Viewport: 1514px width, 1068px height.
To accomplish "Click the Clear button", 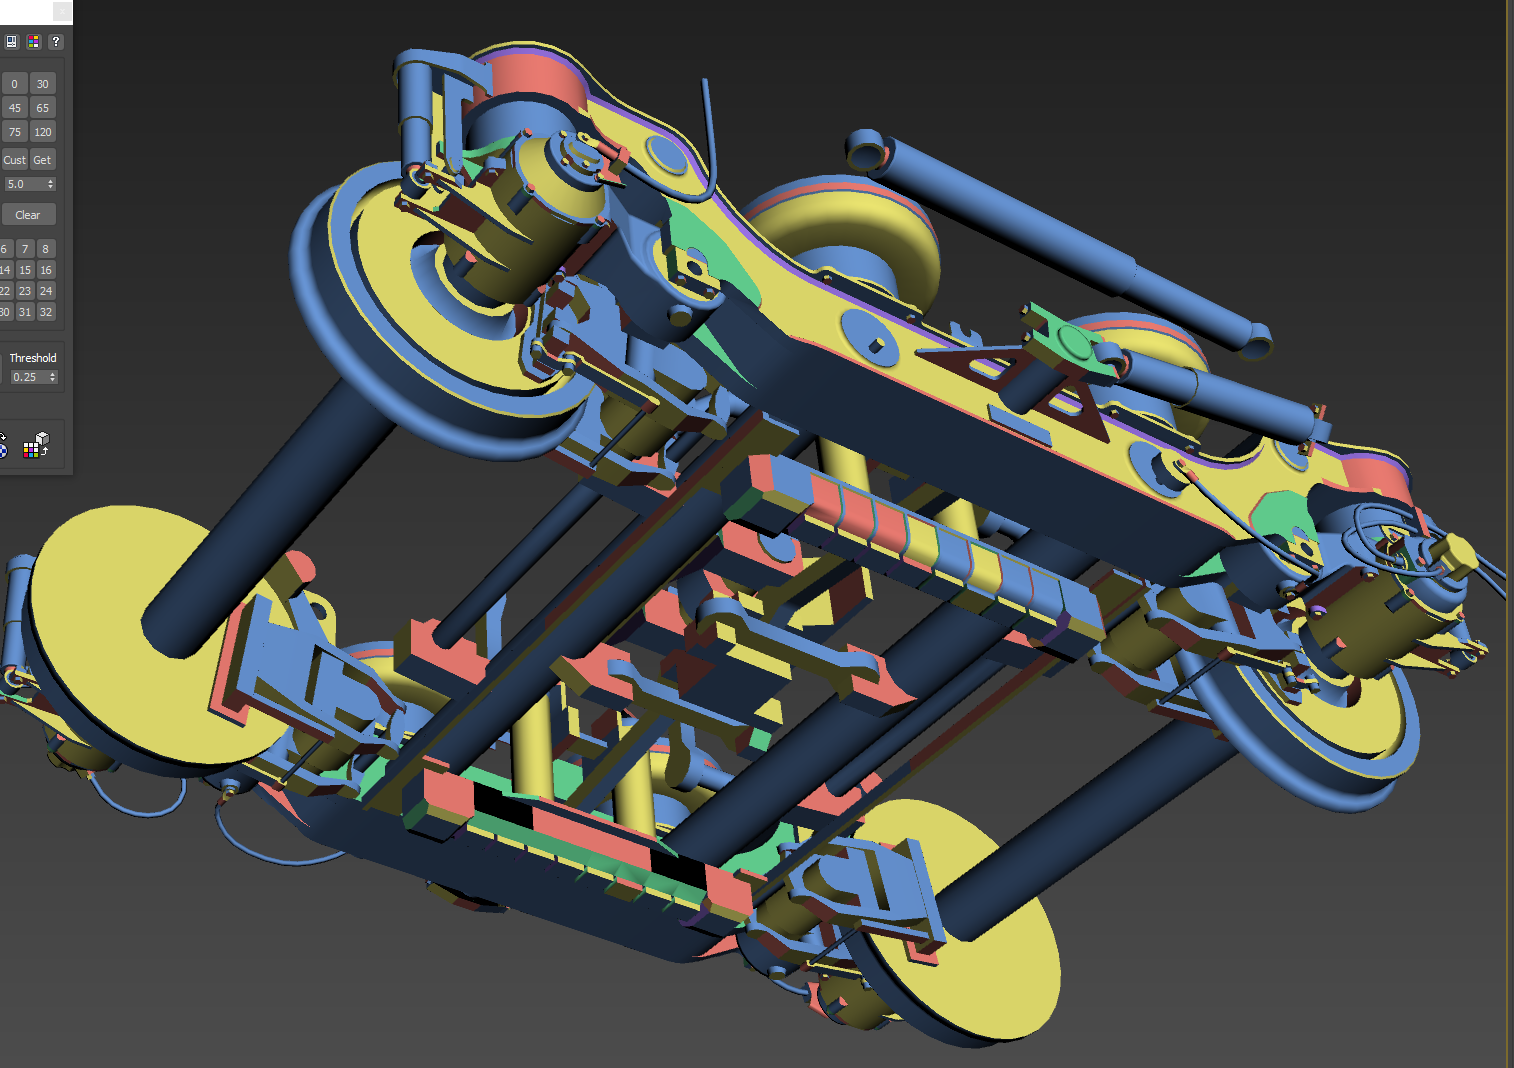I will coord(28,215).
